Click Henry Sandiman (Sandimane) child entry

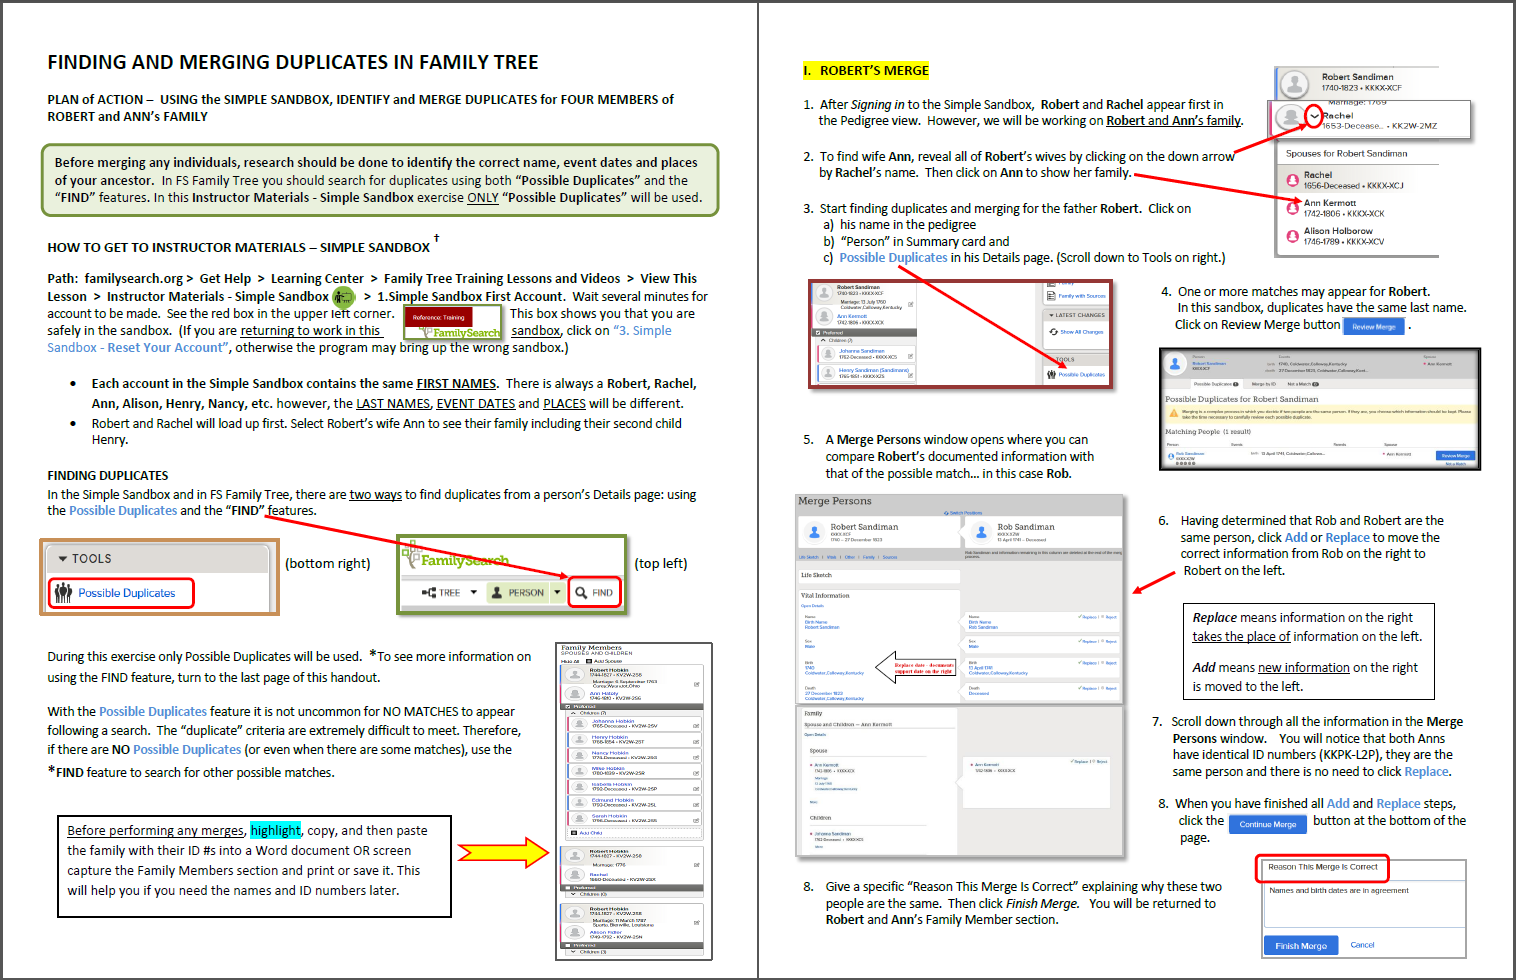[x=874, y=370]
